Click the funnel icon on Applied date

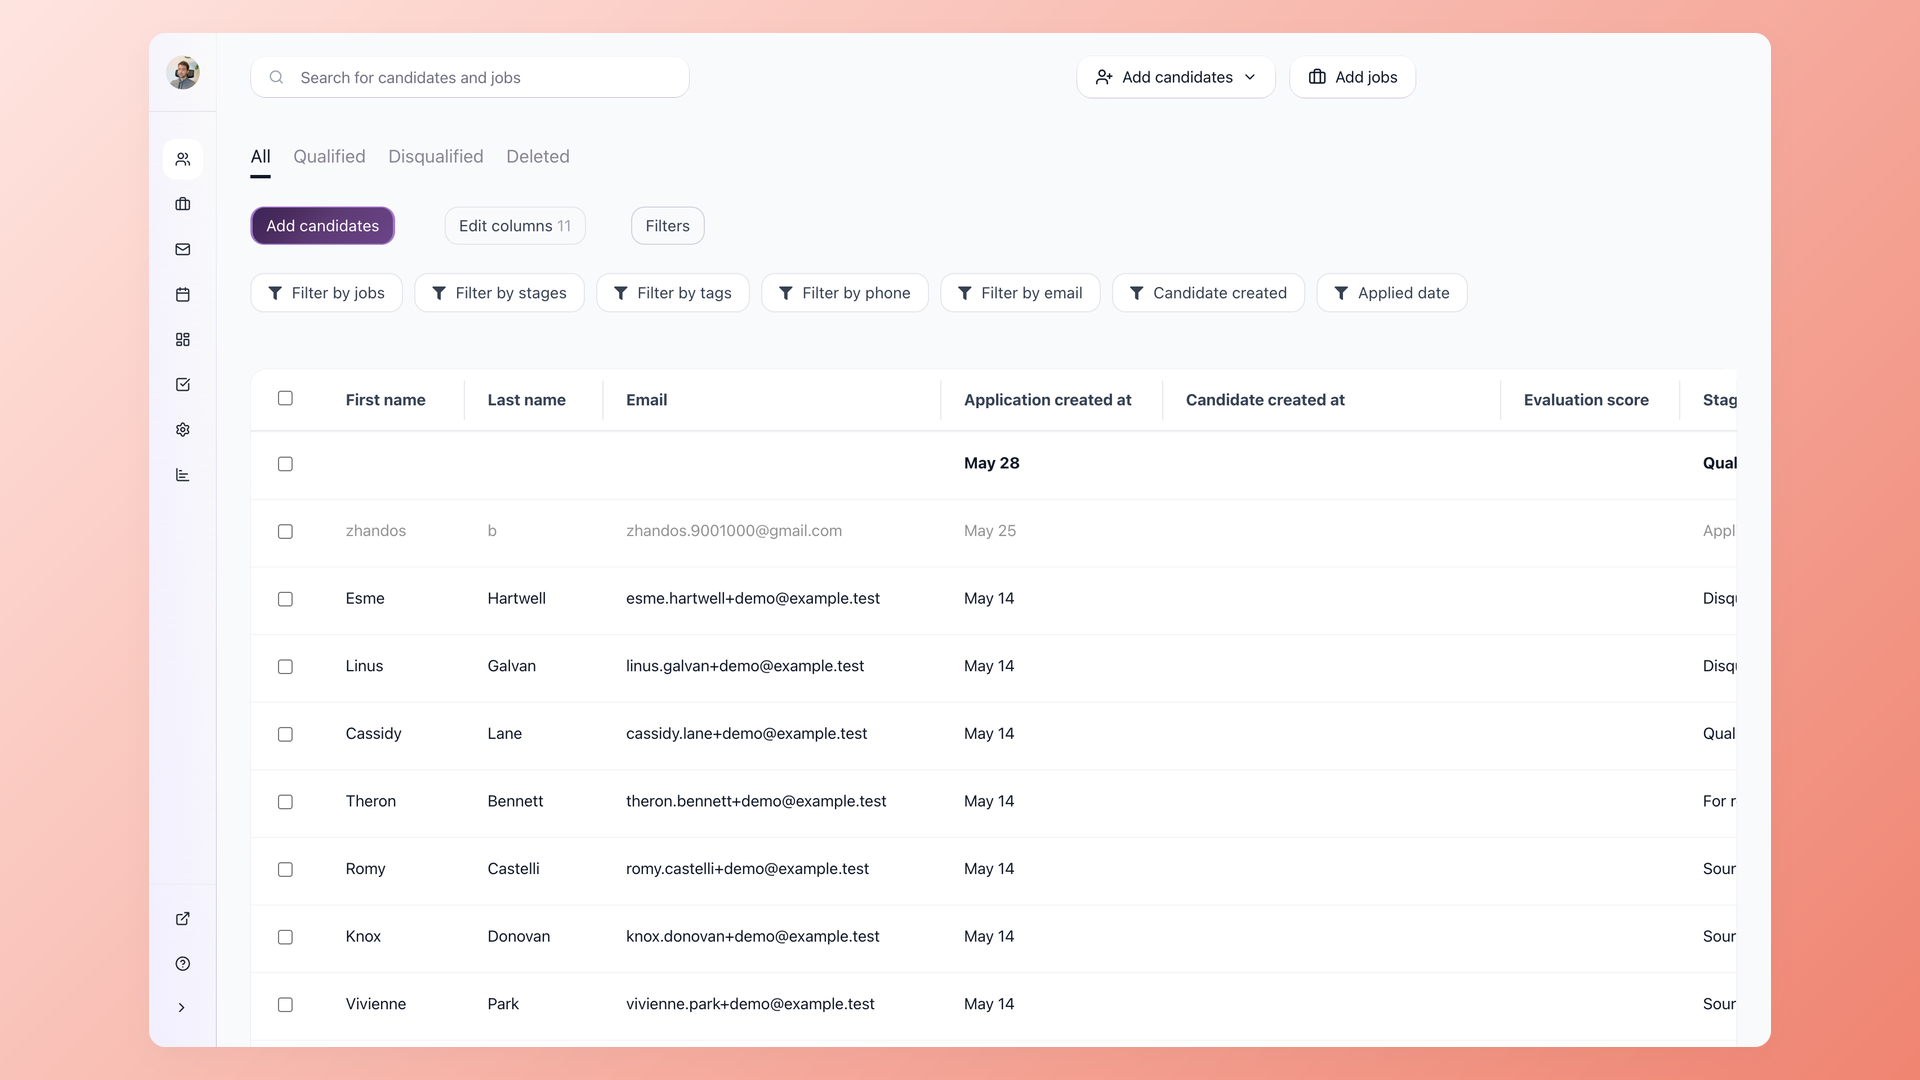tap(1342, 293)
